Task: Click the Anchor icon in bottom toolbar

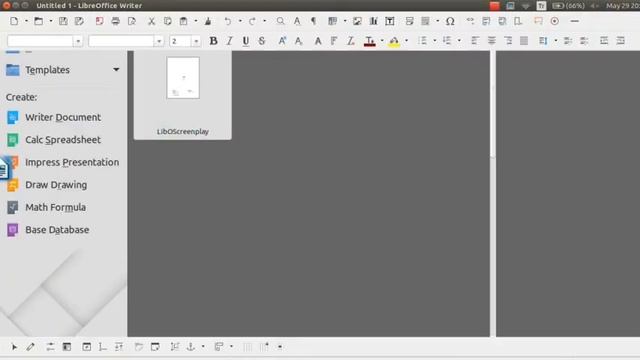Action: (191, 347)
